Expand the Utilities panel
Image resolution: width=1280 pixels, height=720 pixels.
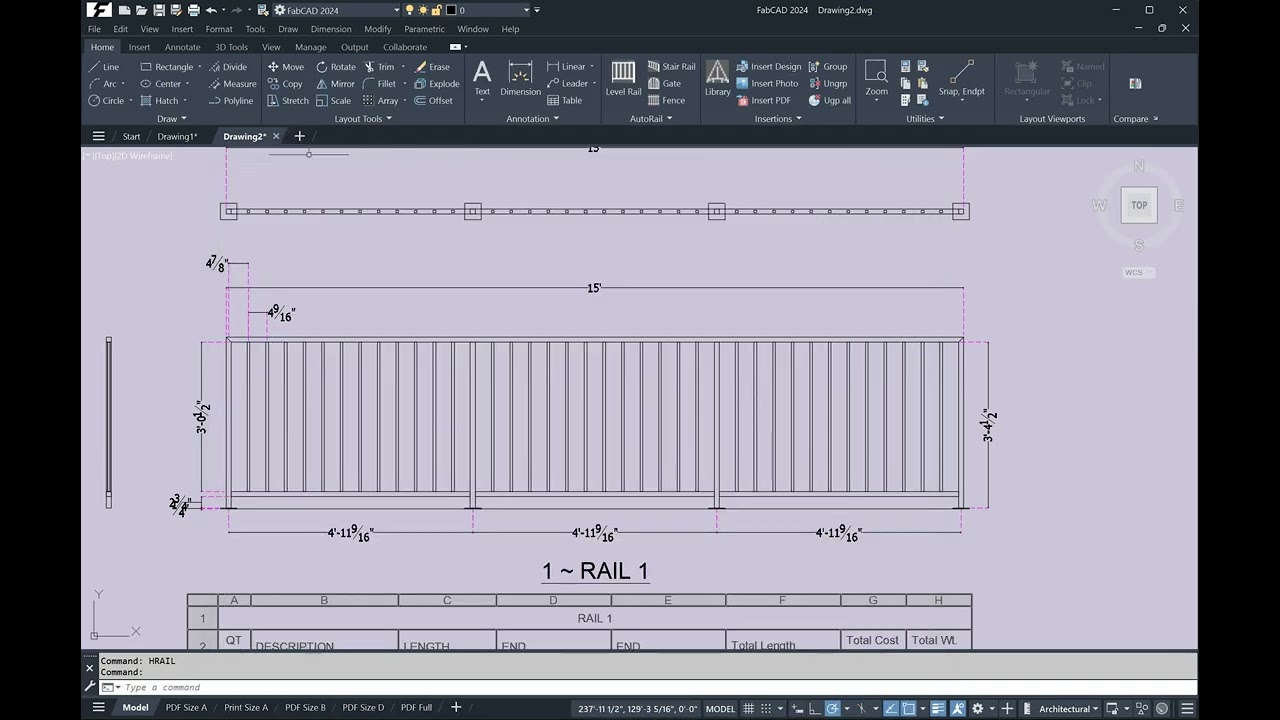[x=925, y=119]
